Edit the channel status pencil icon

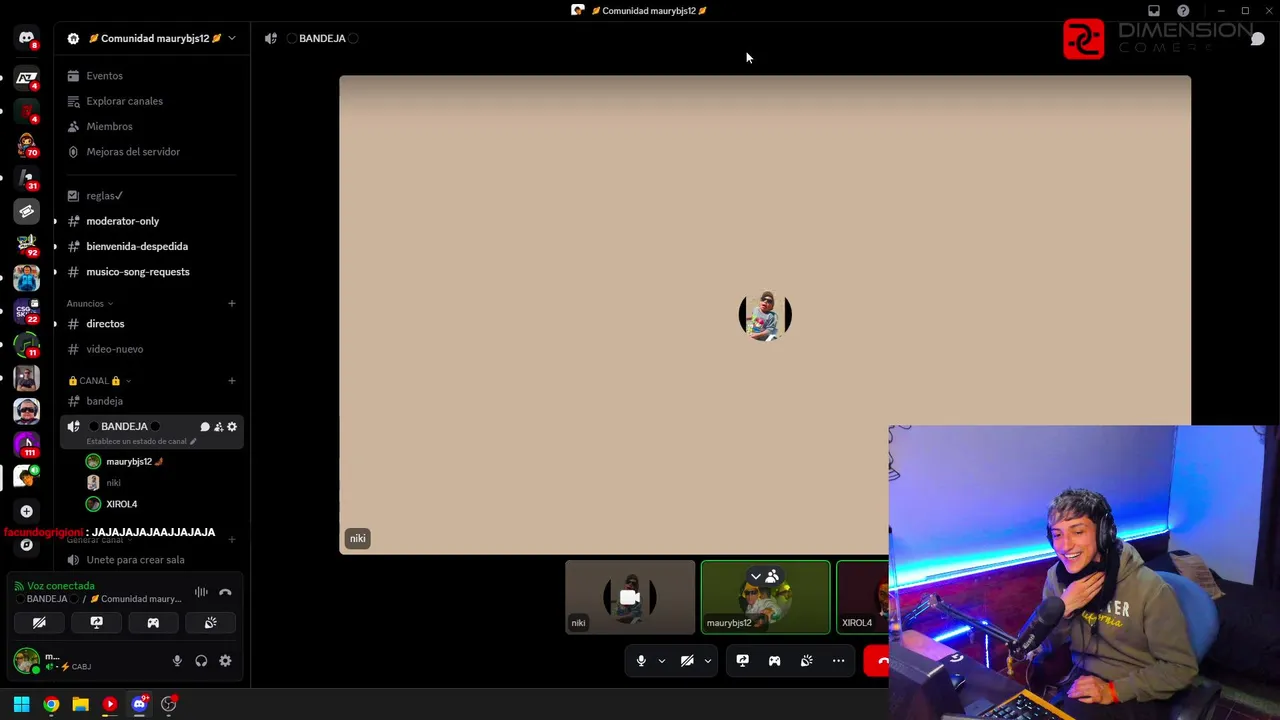(x=193, y=441)
